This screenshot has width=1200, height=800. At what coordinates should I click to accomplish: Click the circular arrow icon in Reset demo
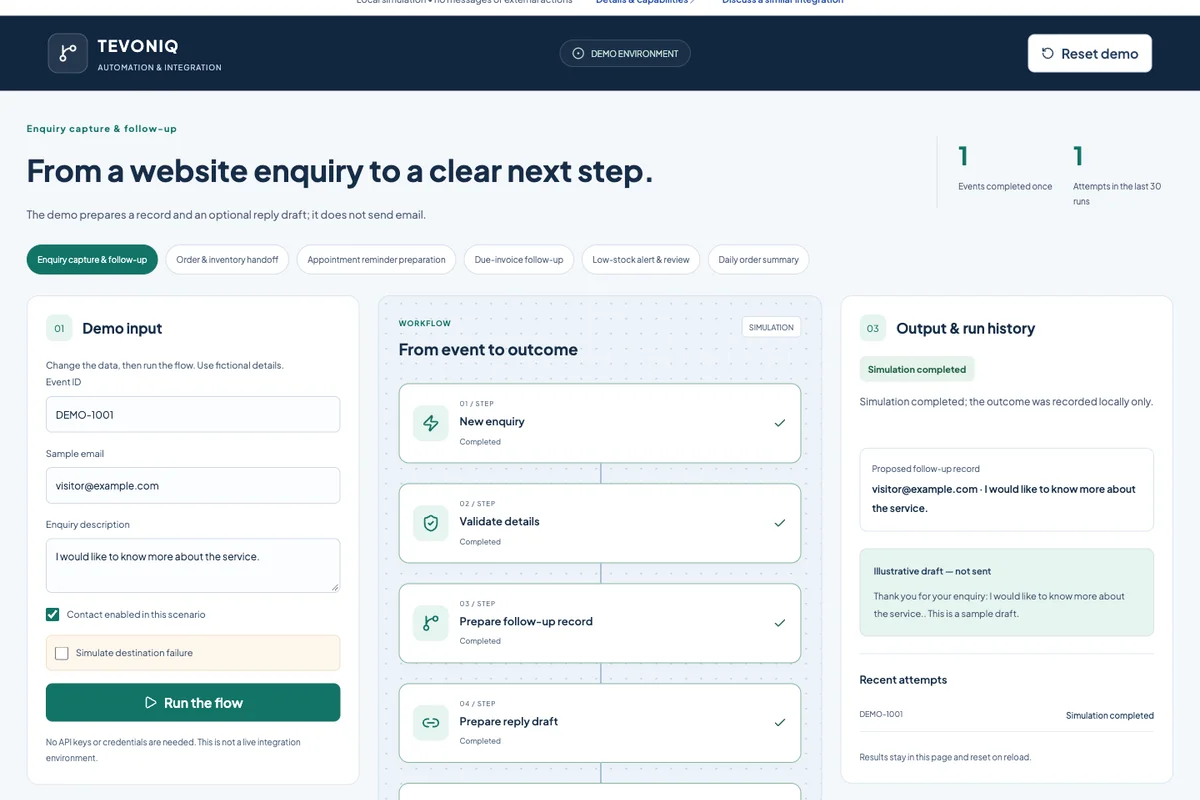(x=1048, y=54)
